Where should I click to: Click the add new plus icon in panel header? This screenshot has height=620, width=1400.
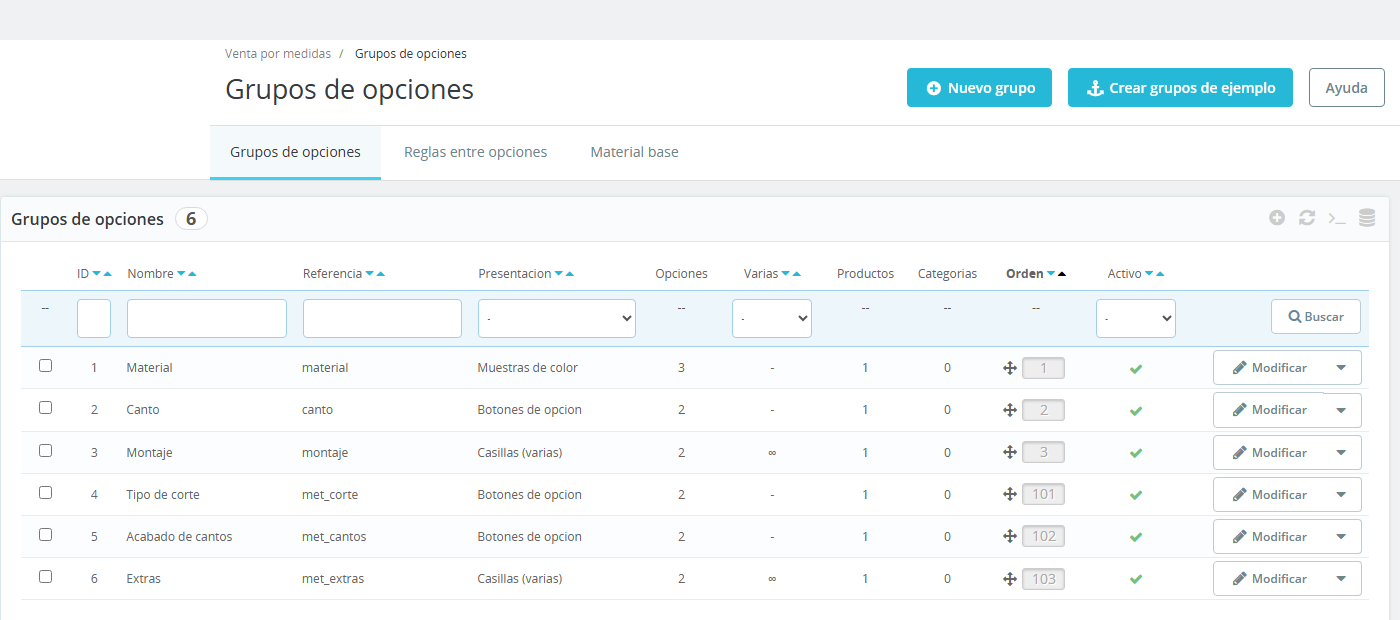[1277, 218]
